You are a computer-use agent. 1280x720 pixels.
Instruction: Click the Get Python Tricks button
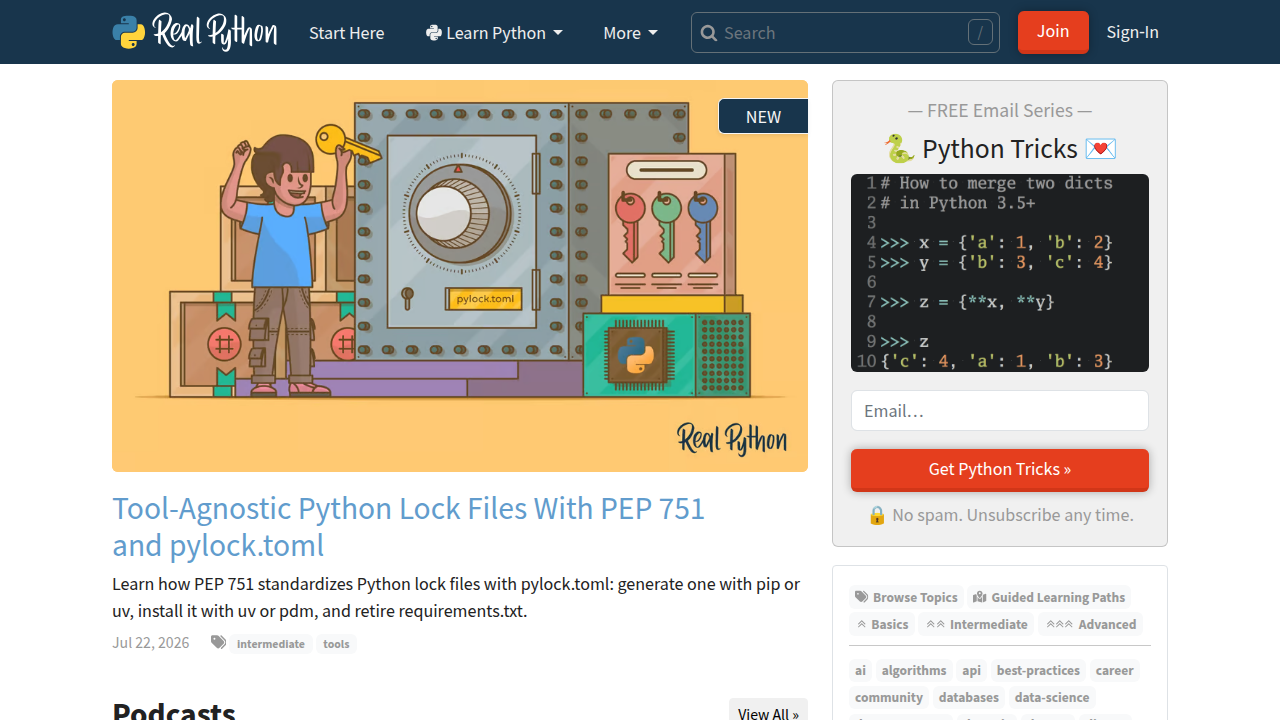1000,470
